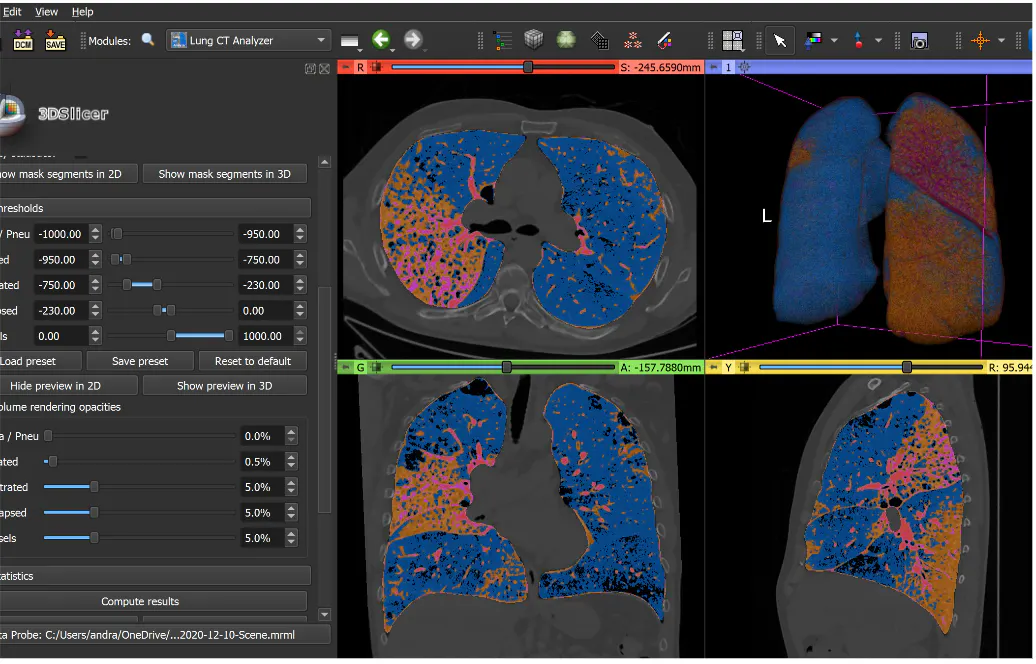The image size is (1036, 664).
Task: Collapse the Statistics section header
Action: [x=155, y=577]
